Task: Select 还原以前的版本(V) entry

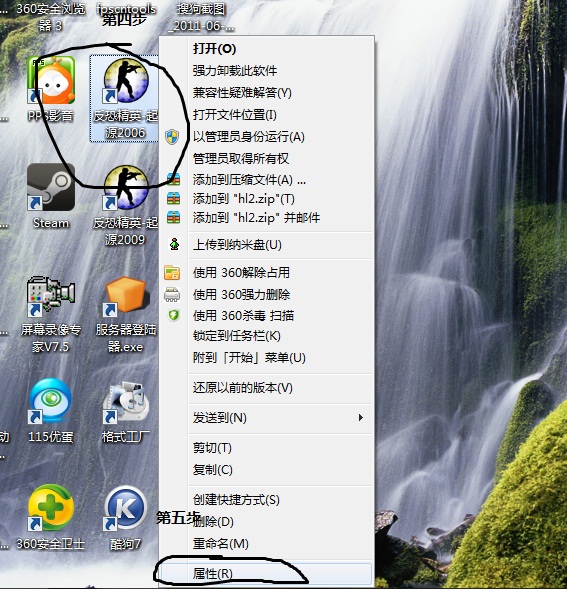Action: (242, 388)
